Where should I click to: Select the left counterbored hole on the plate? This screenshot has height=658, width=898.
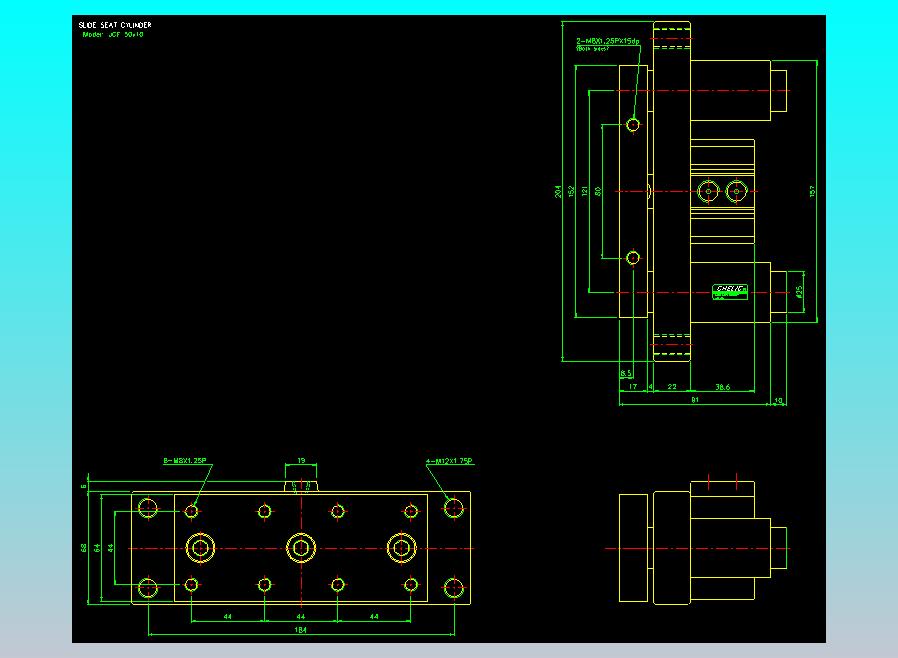click(201, 547)
